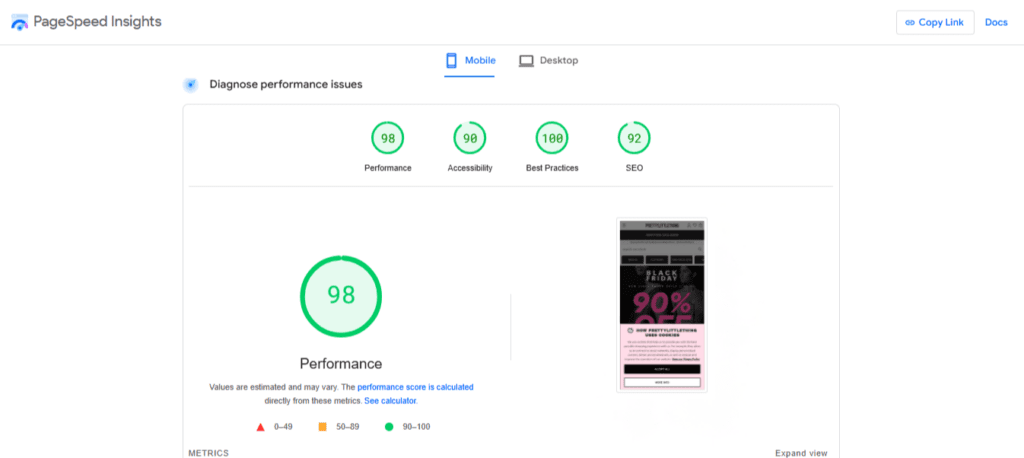Click the green circle 90–100 legend marker
The image size is (1024, 458).
[388, 427]
